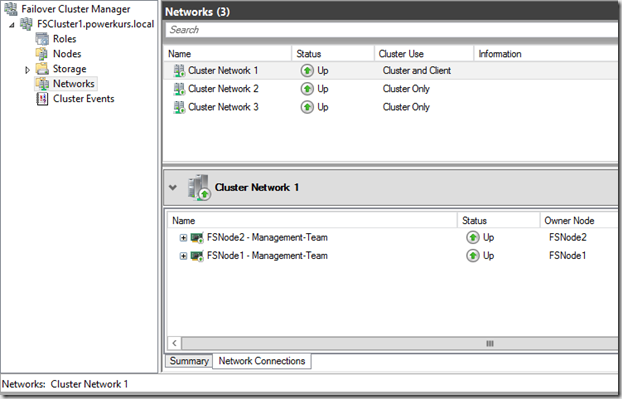Click the Cluster Events icon
This screenshot has width=622, height=399.
tap(42, 99)
